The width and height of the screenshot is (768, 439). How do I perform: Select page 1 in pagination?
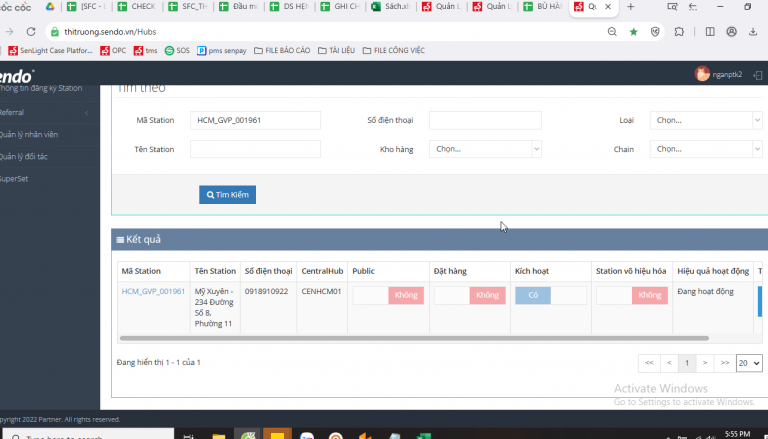point(687,363)
